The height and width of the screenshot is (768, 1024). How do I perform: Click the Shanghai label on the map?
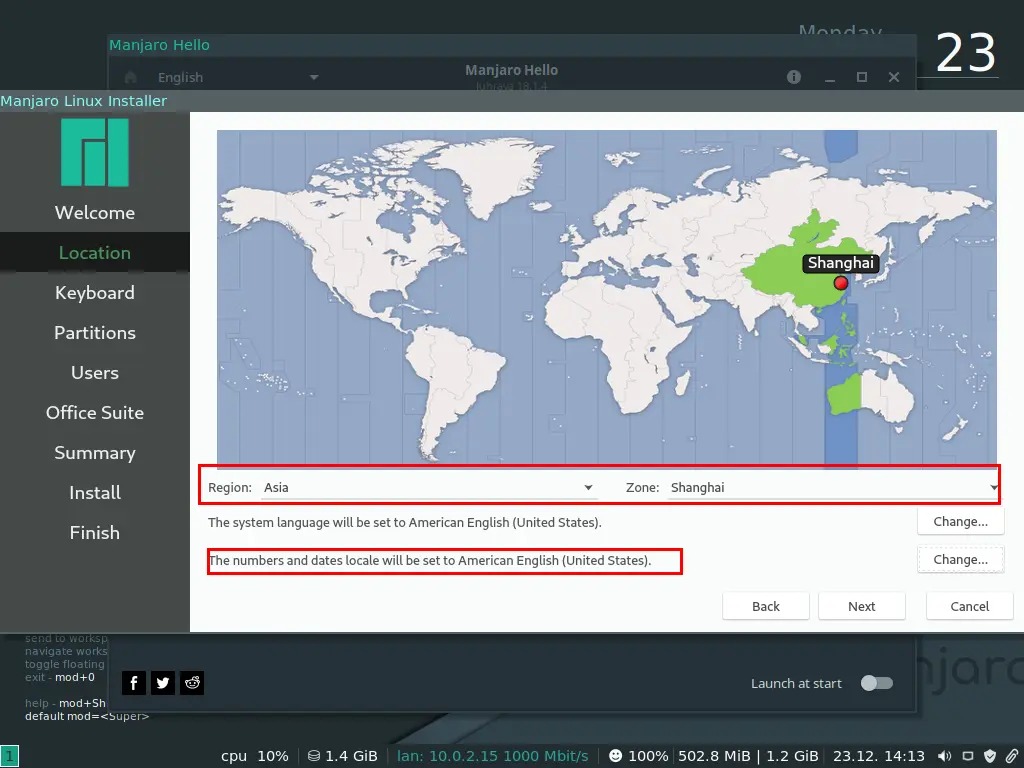click(x=840, y=263)
